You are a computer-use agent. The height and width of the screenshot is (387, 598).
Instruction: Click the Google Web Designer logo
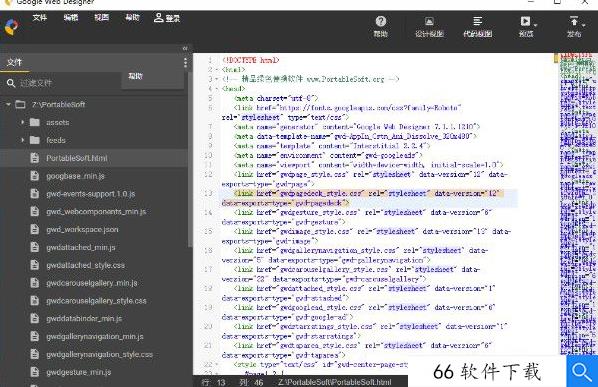pos(11,27)
